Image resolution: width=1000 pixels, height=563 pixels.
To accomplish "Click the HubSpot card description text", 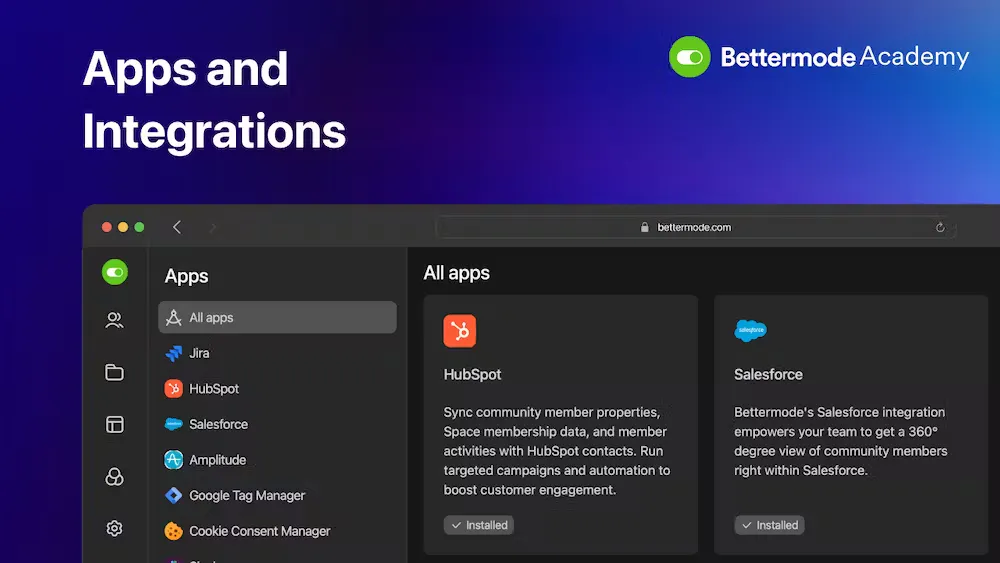I will tap(557, 451).
